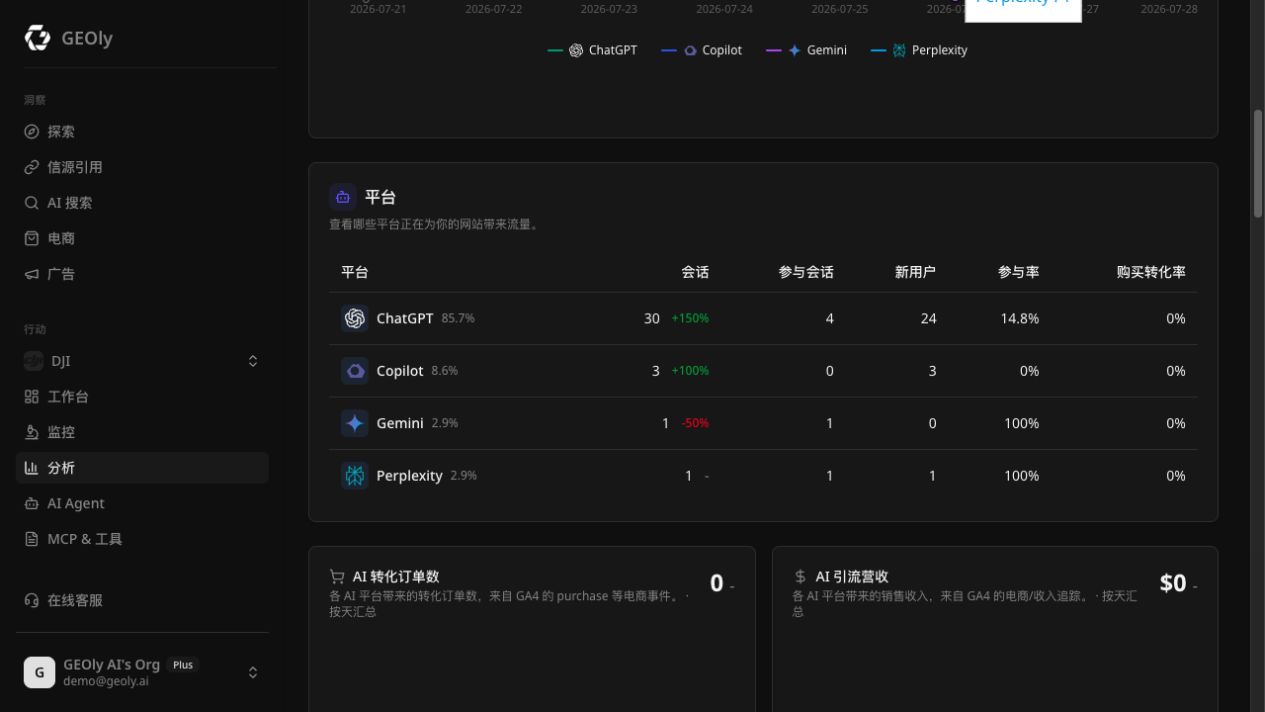Screen dimensions: 1265x712
Task: Open 在线客服 support link
Action: click(x=142, y=600)
